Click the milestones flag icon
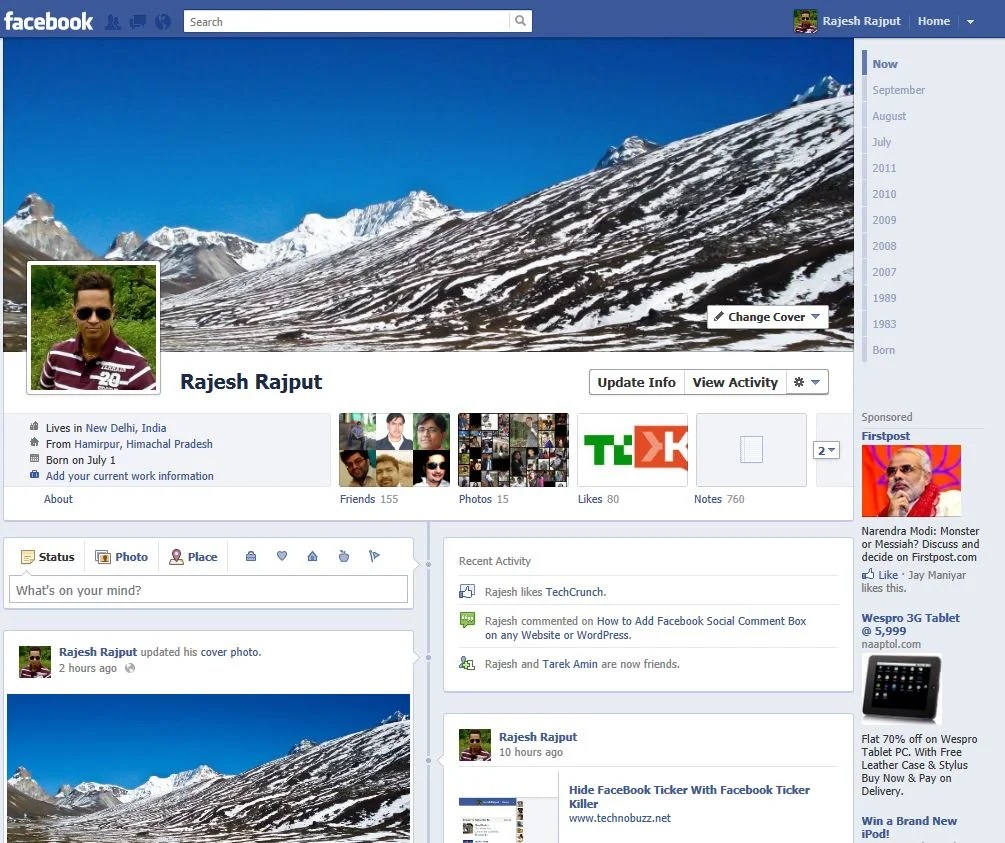1005x843 pixels. 374,556
